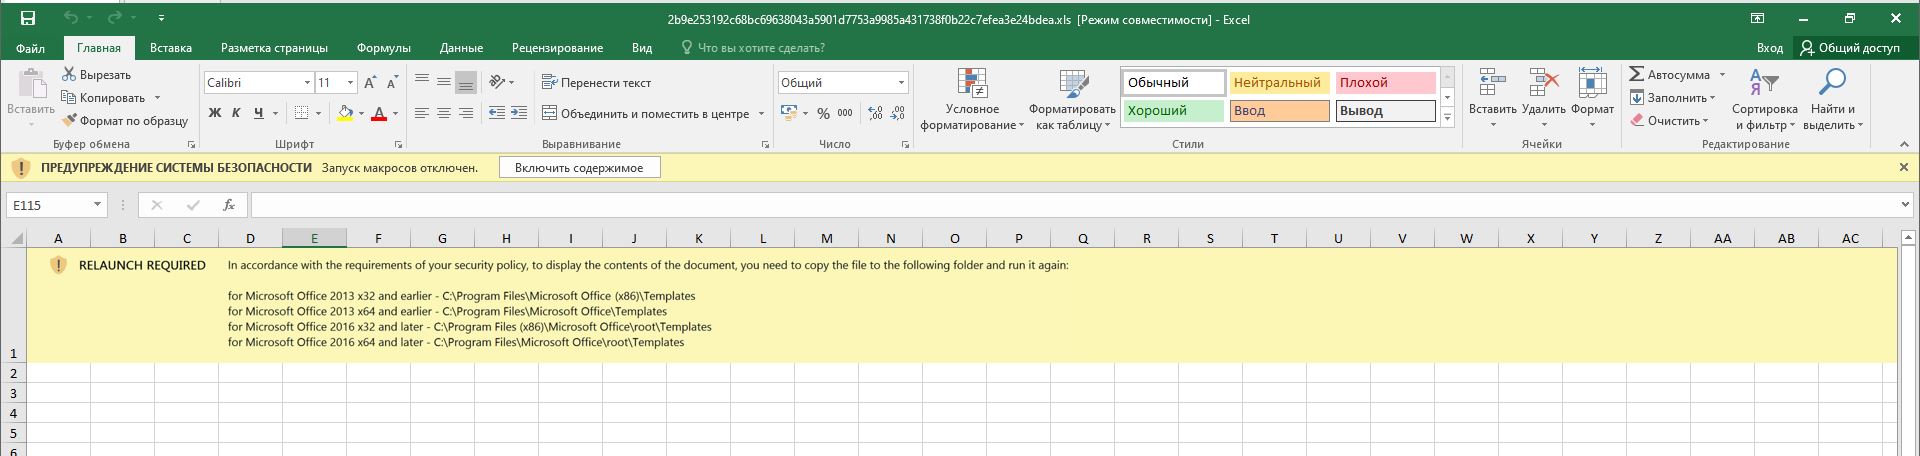Viewport: 1920px width, 456px height.
Task: Center text horizontally
Action: (x=444, y=113)
